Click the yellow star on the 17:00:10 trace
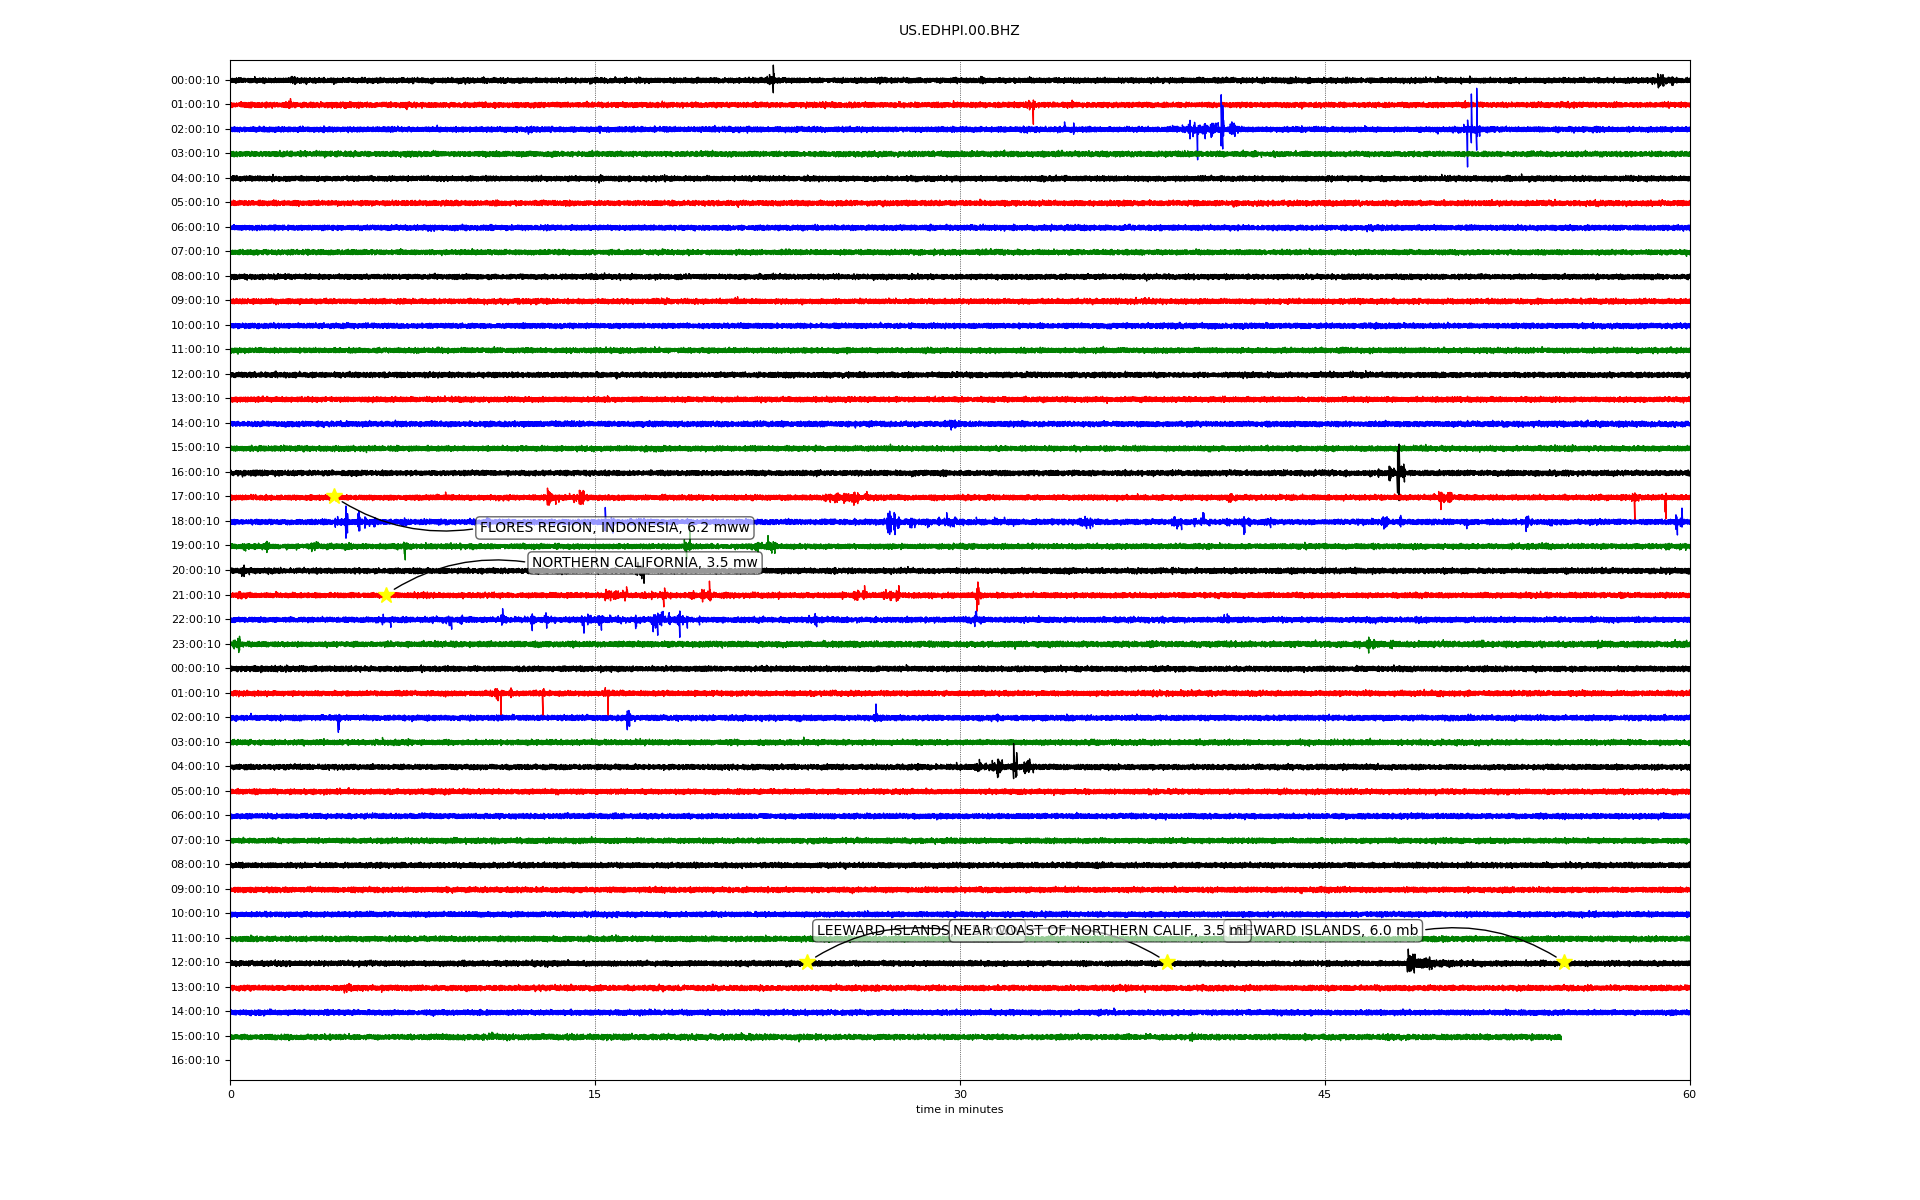Viewport: 1920px width, 1200px height. point(334,496)
